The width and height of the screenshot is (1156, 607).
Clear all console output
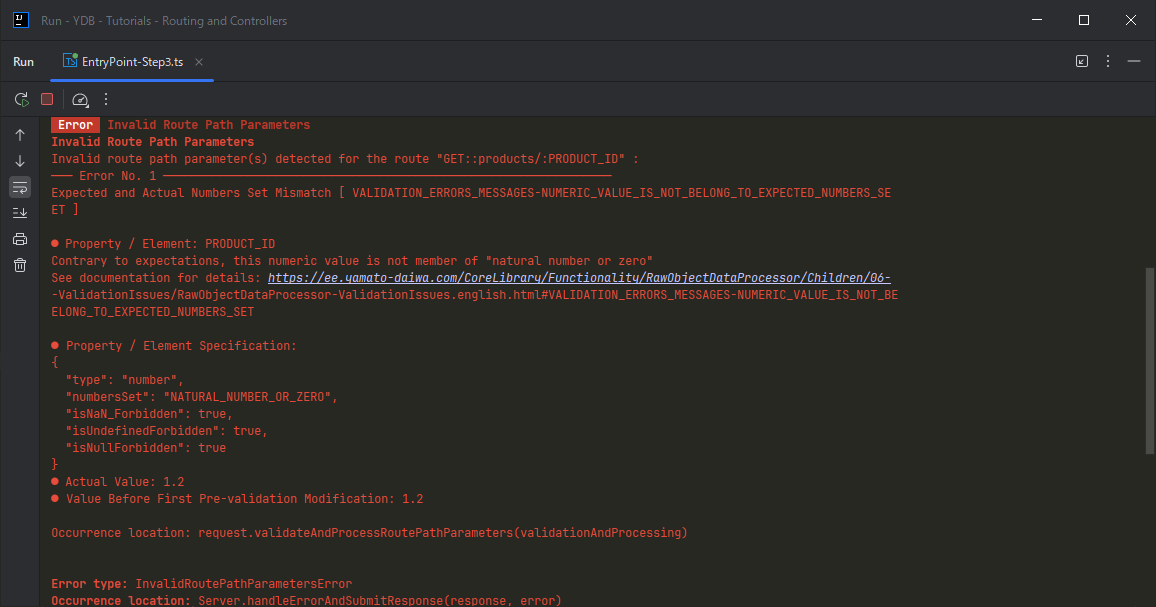pos(20,265)
